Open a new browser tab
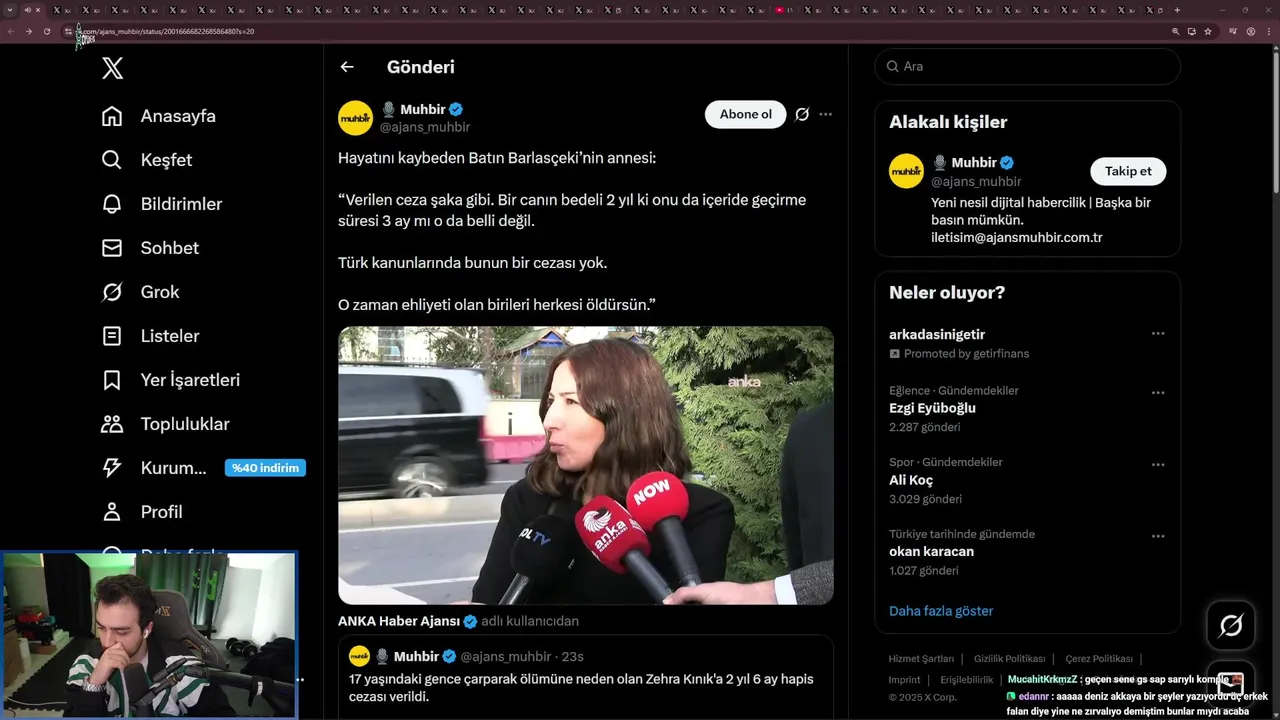The image size is (1280, 720). pyautogui.click(x=1177, y=10)
